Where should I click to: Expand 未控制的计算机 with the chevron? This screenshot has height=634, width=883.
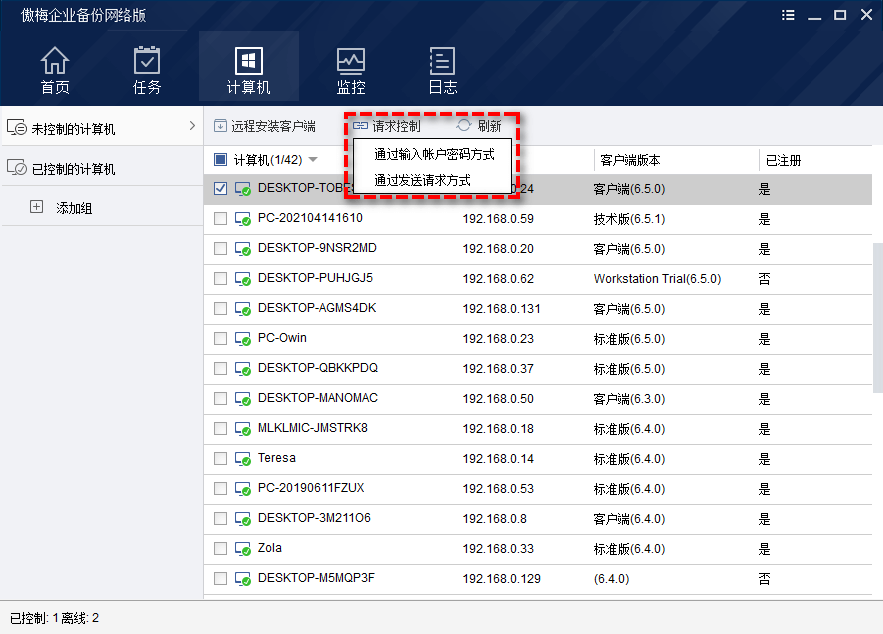[x=191, y=126]
